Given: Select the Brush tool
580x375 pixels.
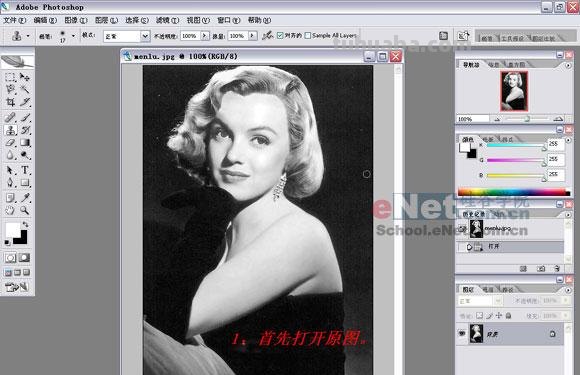Looking at the screenshot, I should tap(25, 118).
